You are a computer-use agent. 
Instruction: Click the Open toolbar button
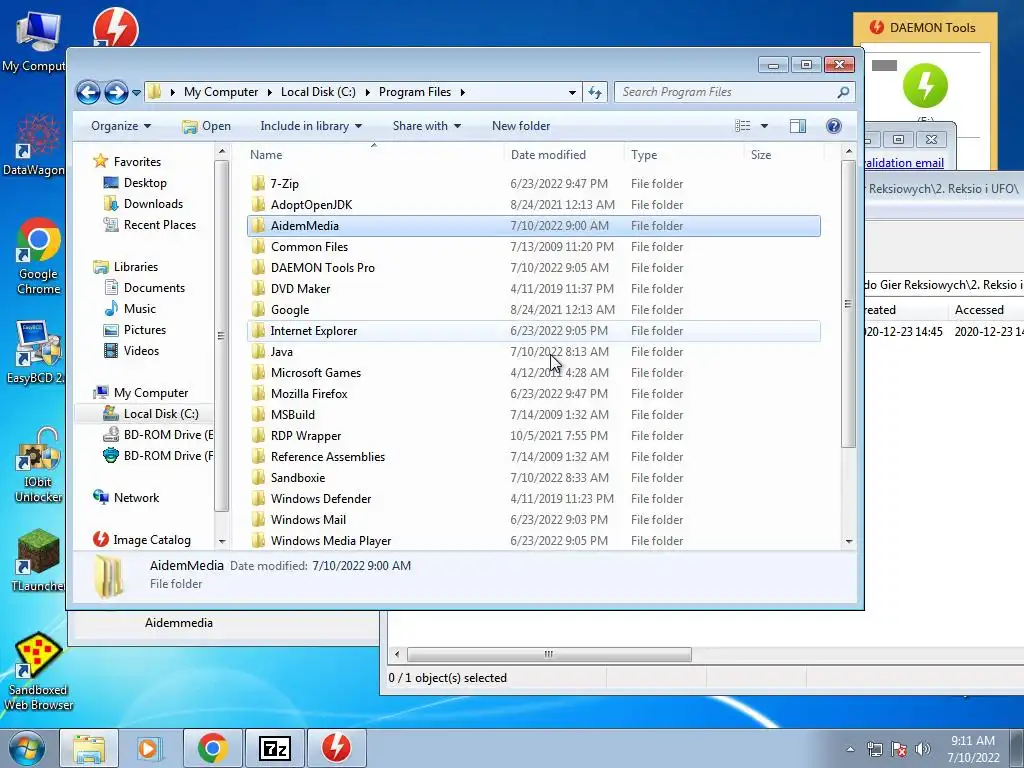pyautogui.click(x=206, y=126)
